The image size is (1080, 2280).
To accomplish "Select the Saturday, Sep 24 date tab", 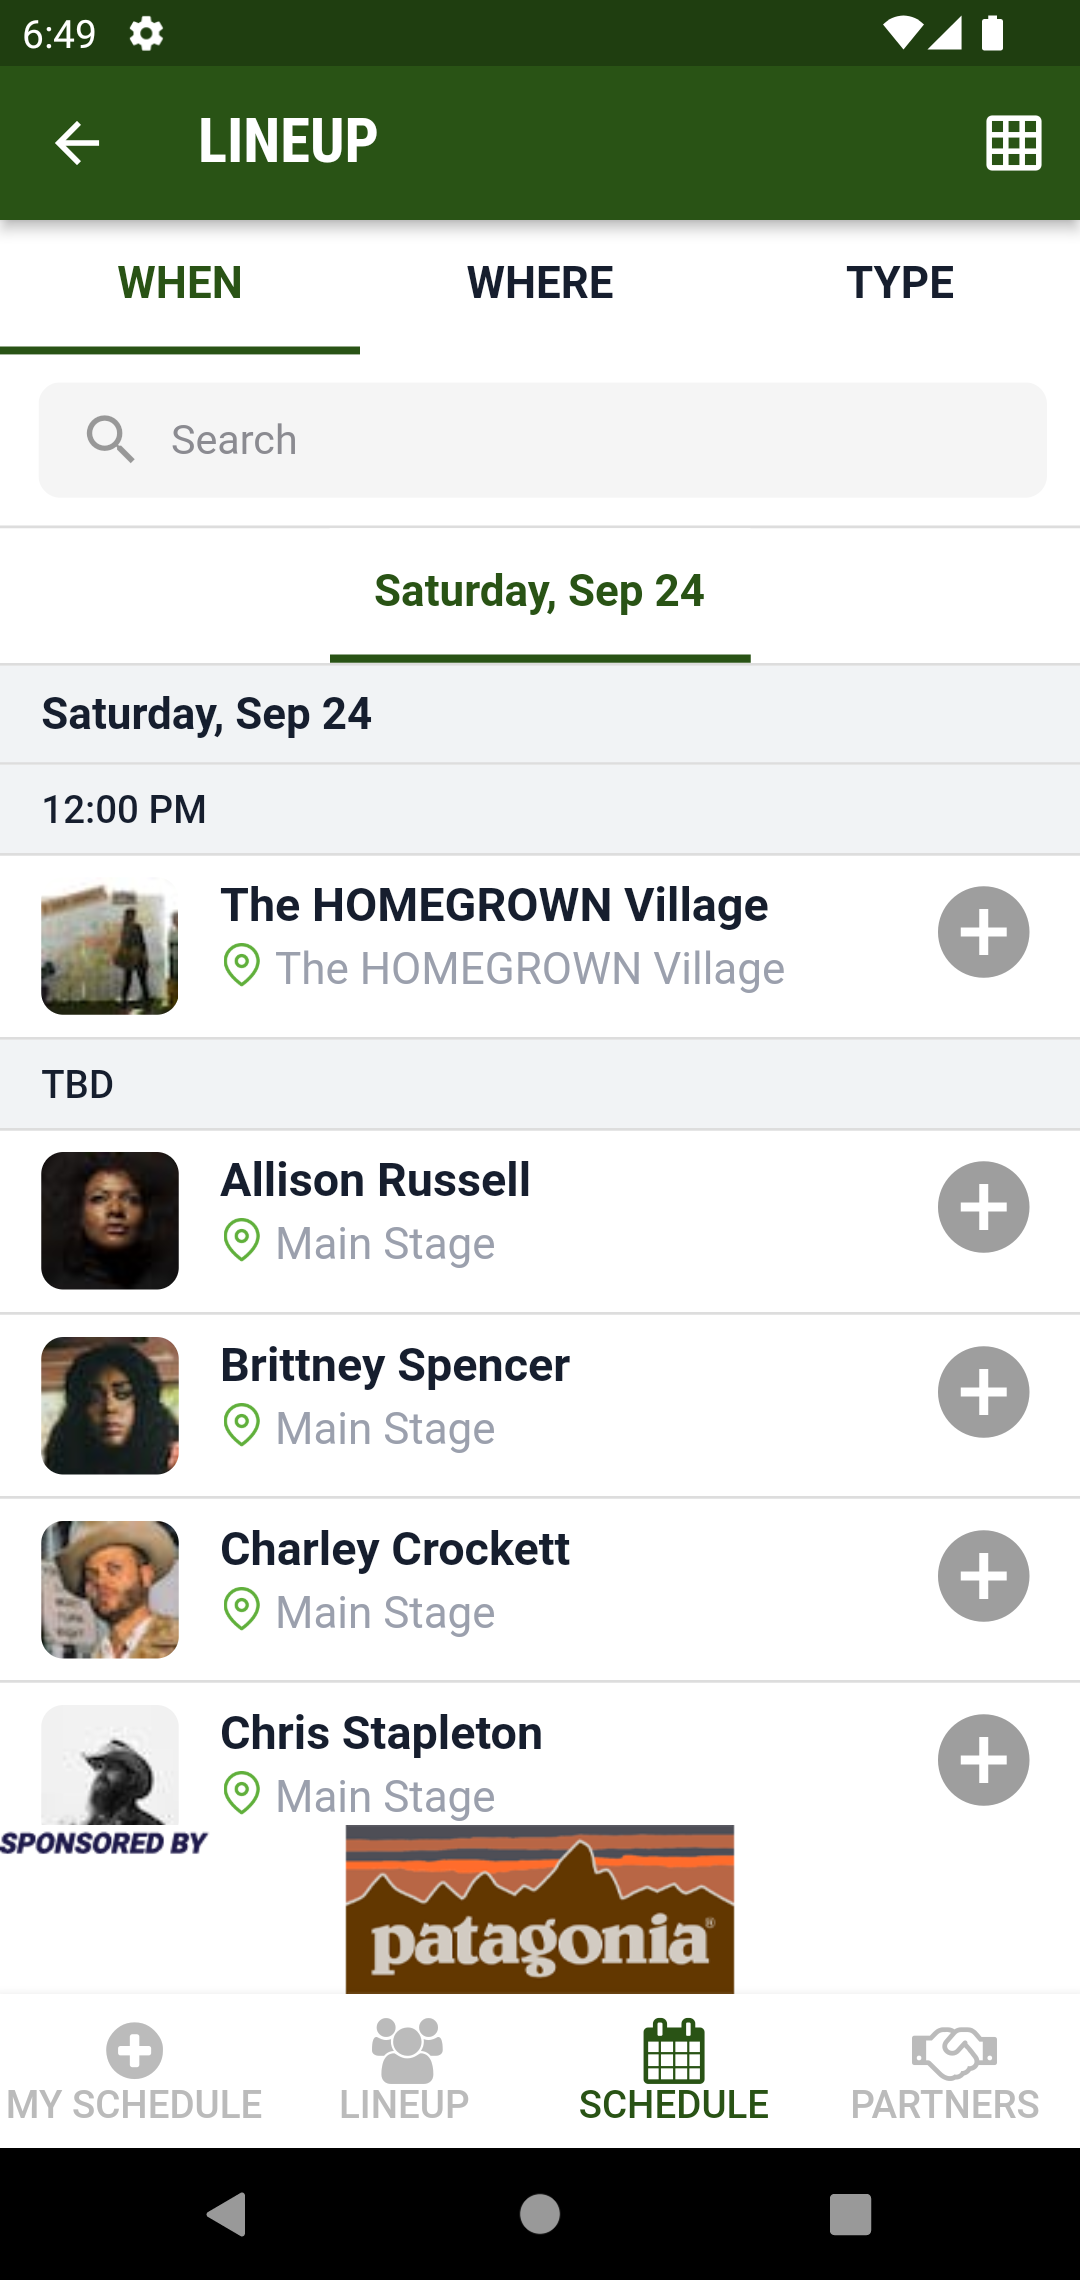I will (540, 591).
